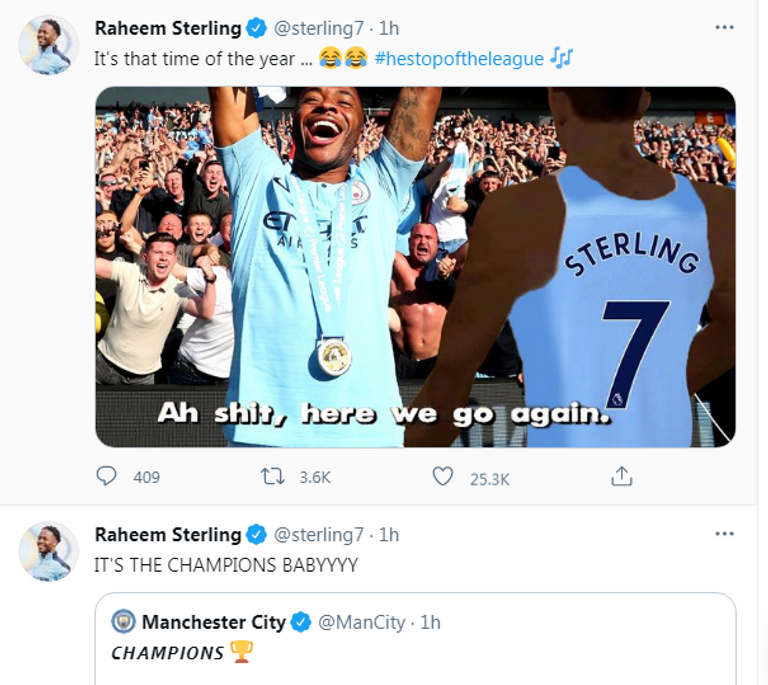
Task: Click the 'IT'S THE CHAMPIONS BABYYYY' tweet text
Action: click(x=225, y=565)
